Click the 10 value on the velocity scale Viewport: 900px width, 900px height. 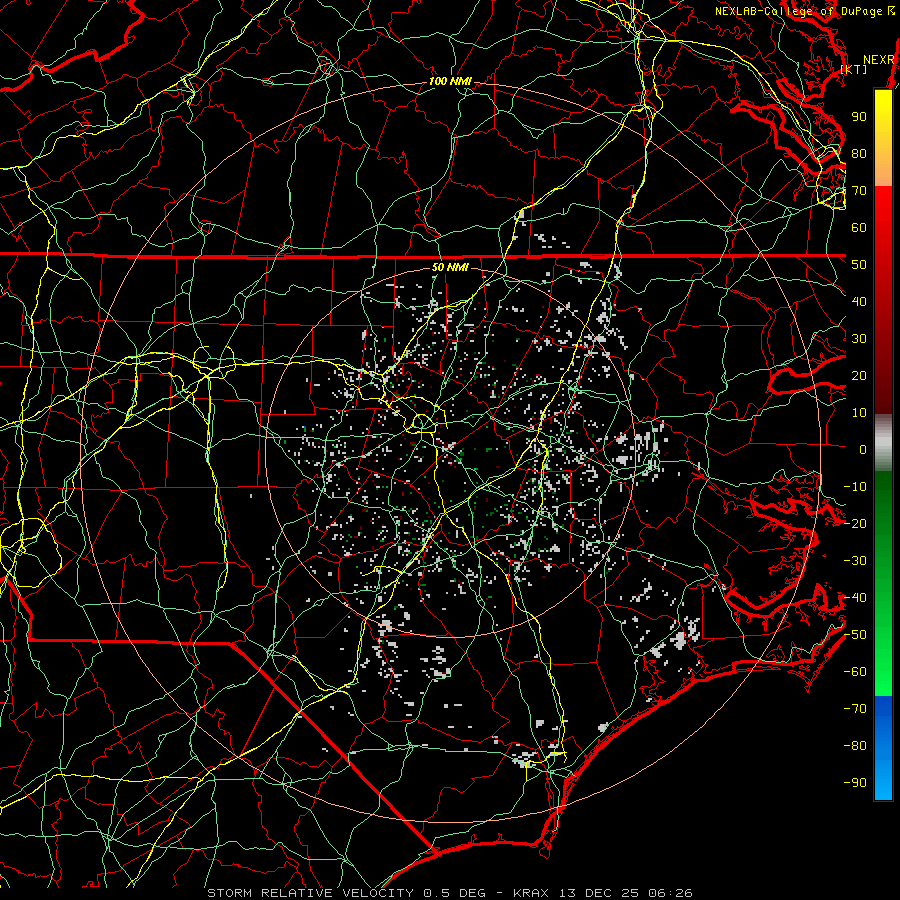click(859, 413)
